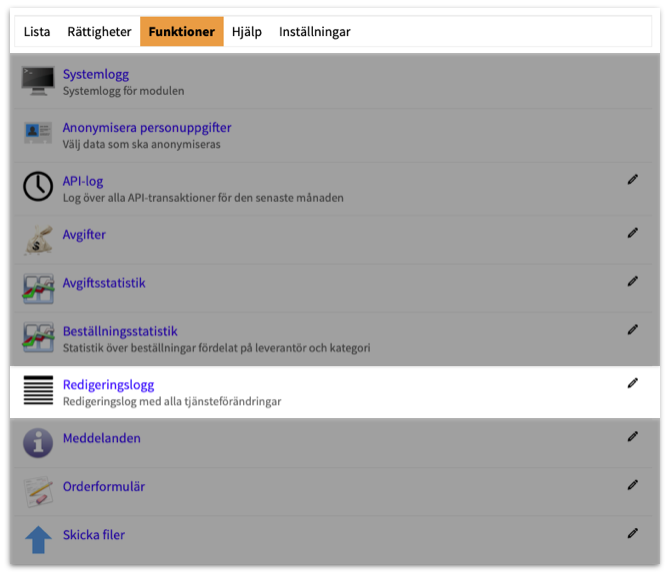Open the Systemlogg link
The image size is (669, 576).
coord(95,75)
